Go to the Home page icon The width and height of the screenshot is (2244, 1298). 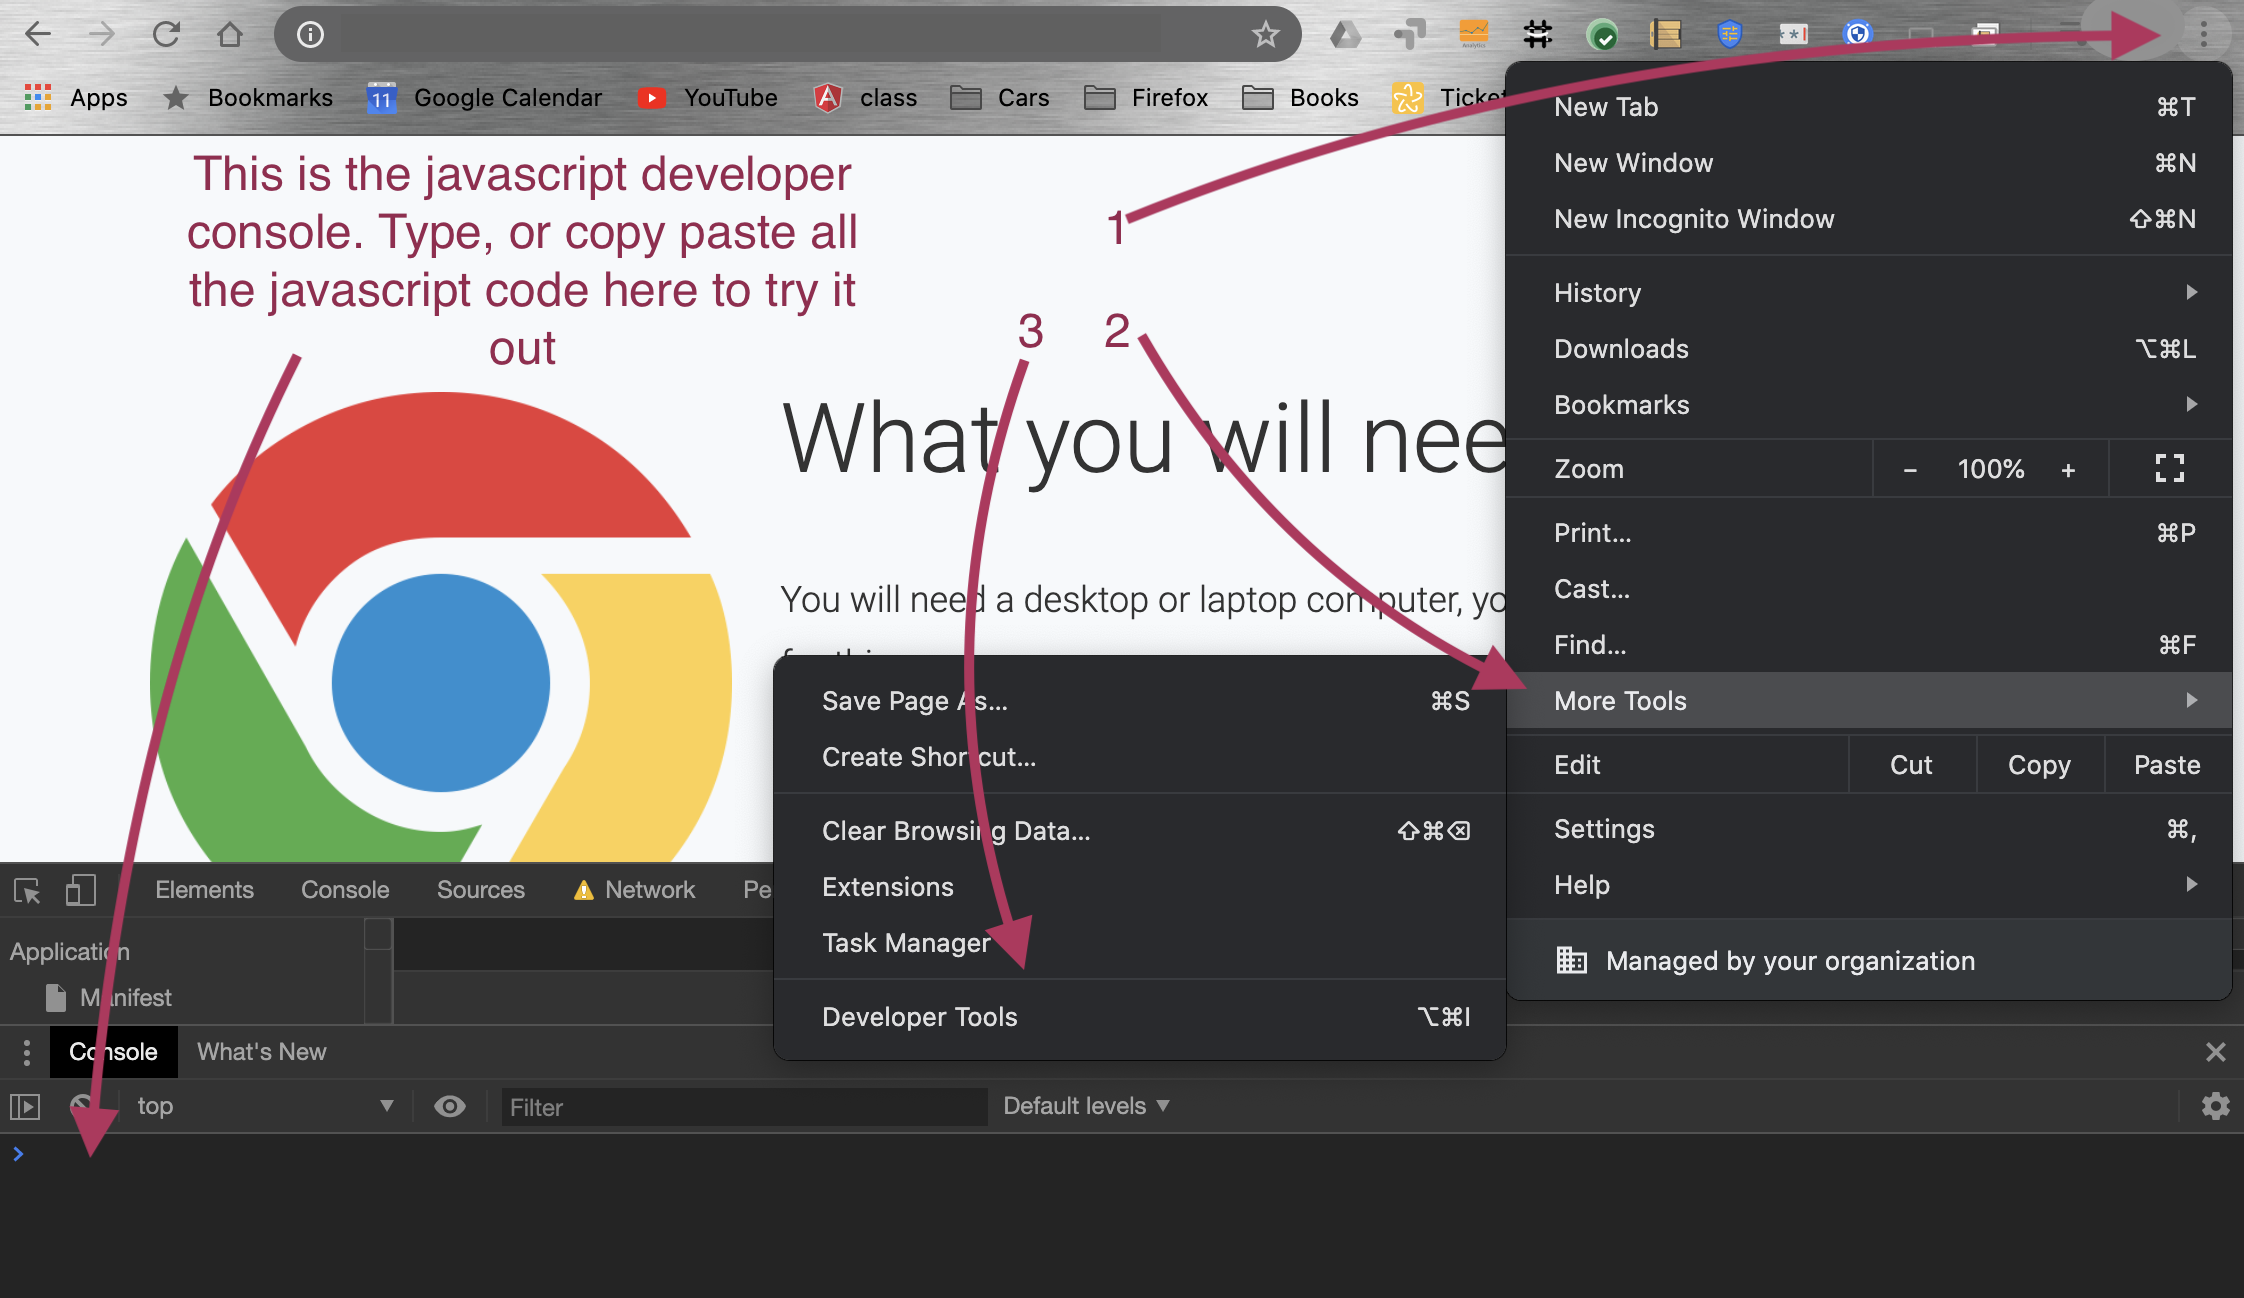coord(230,34)
